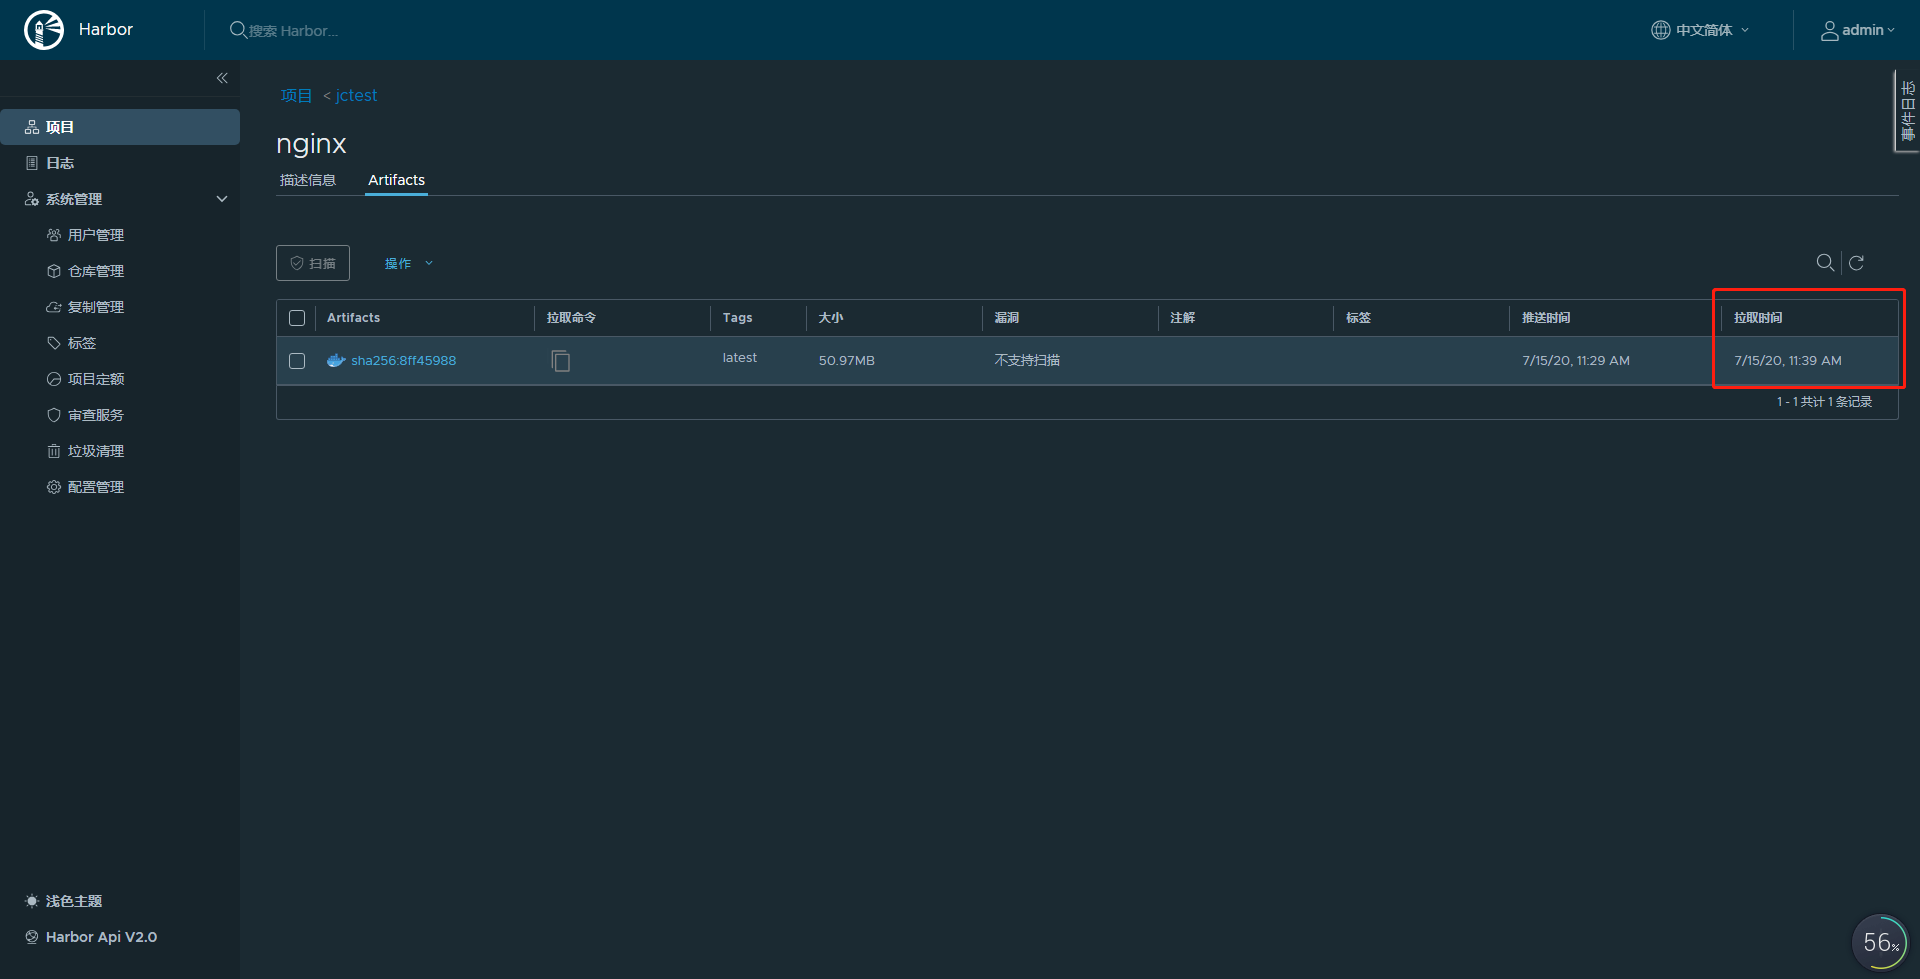Open the 操作 actions dropdown
The width and height of the screenshot is (1920, 979).
click(408, 263)
